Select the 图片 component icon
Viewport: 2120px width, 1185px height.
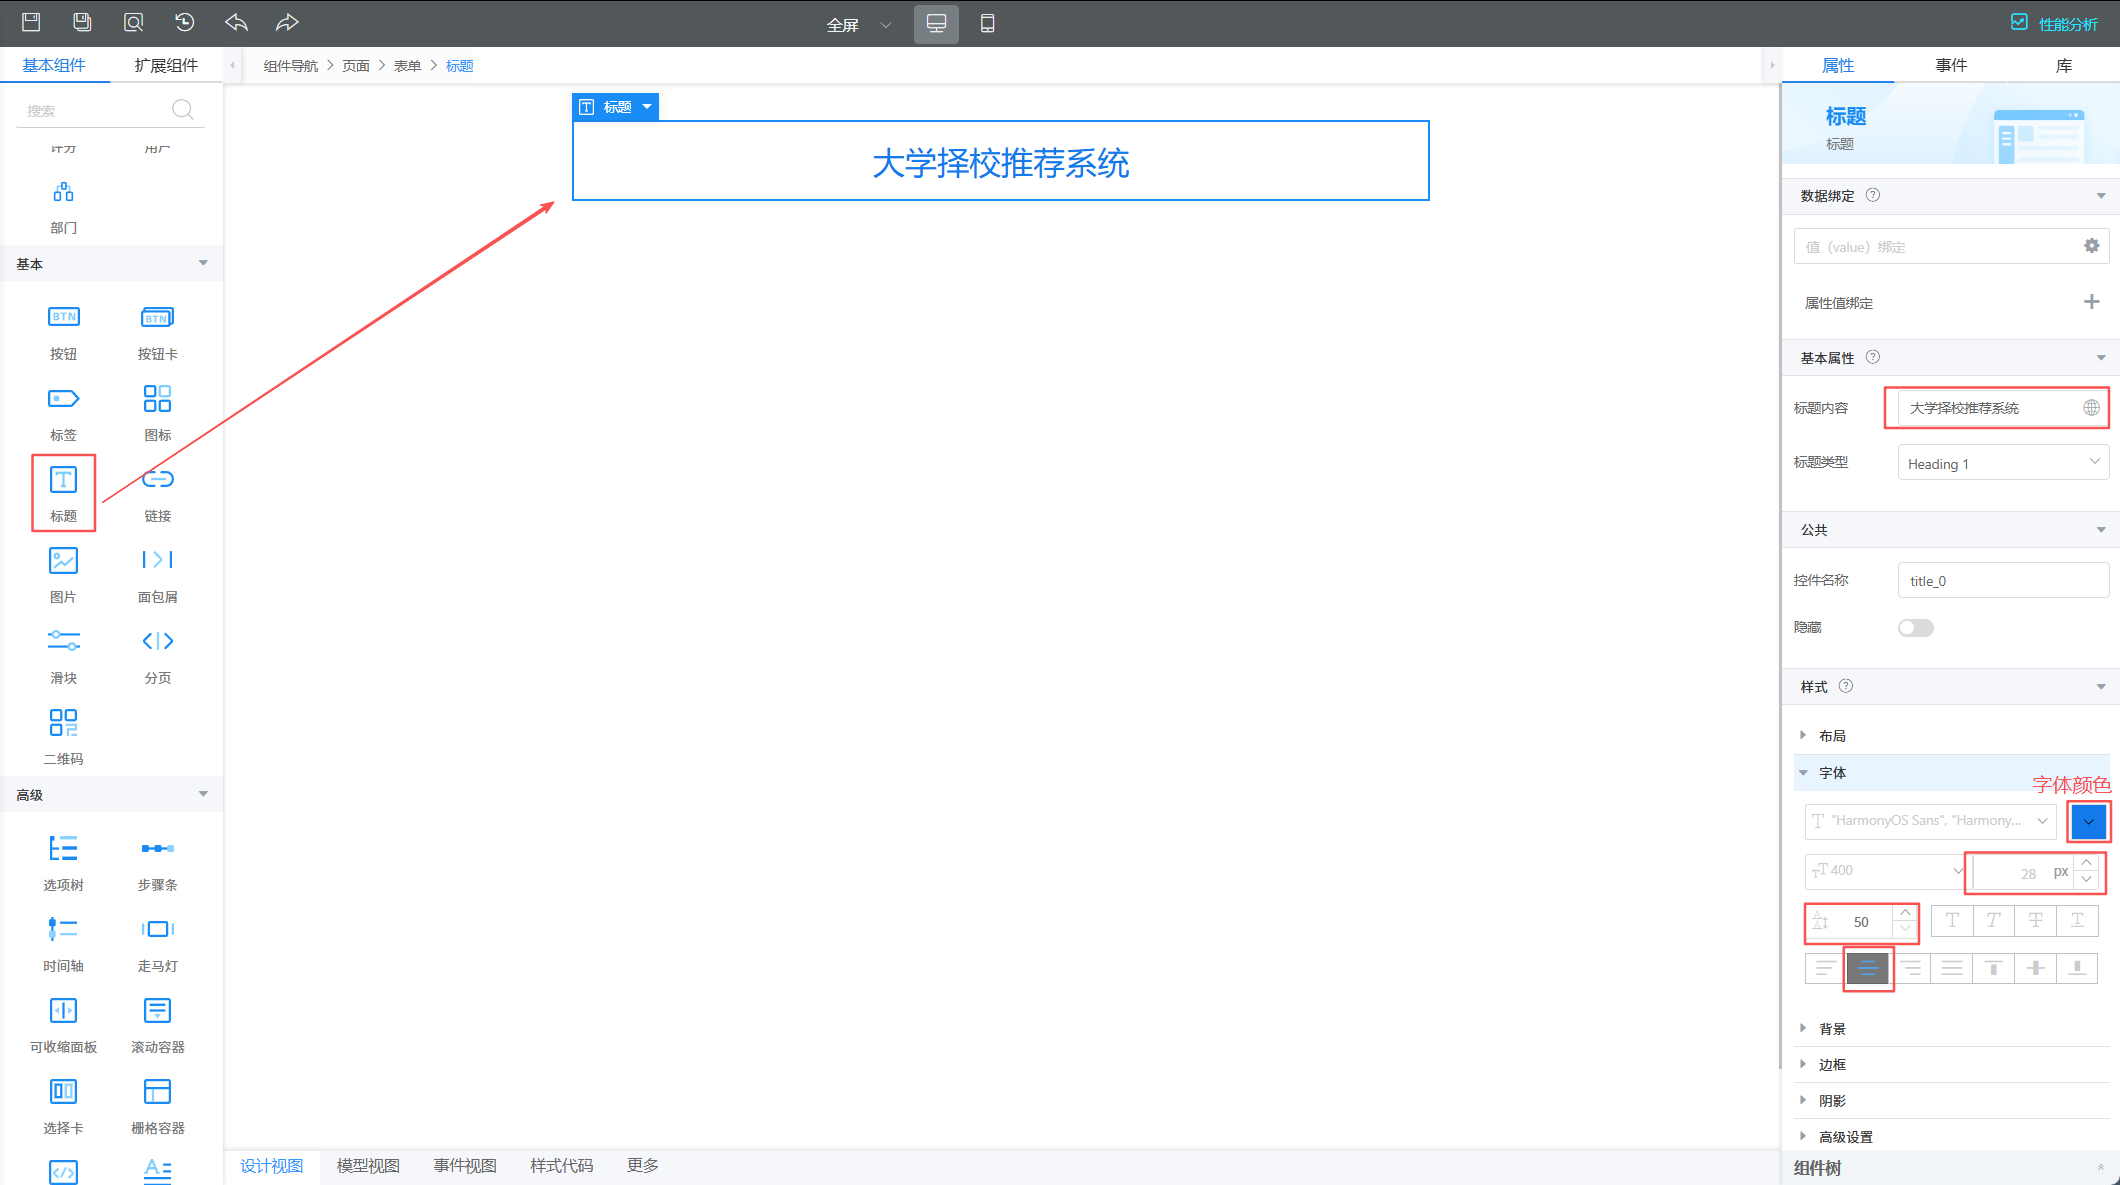coord(63,561)
